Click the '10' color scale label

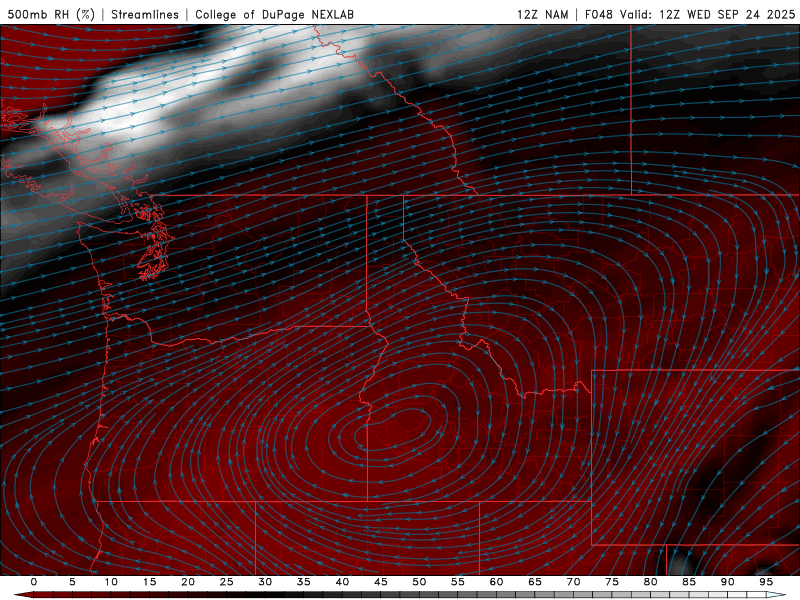tap(111, 582)
